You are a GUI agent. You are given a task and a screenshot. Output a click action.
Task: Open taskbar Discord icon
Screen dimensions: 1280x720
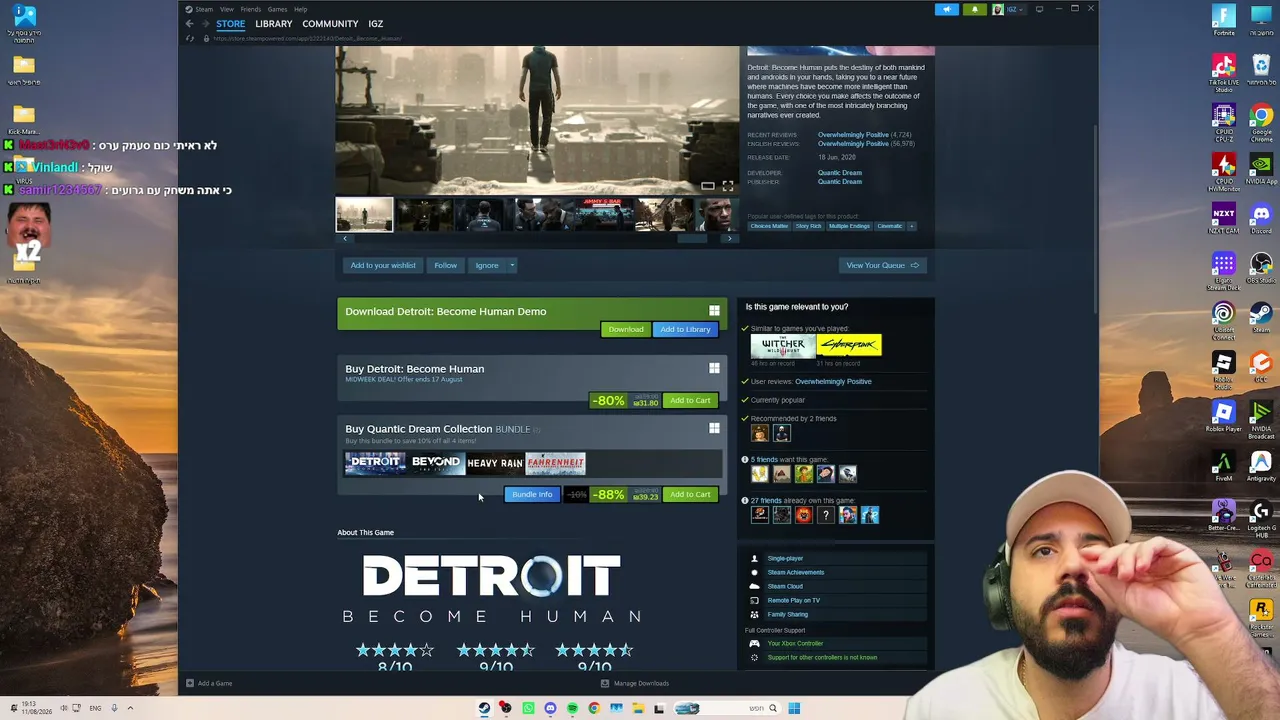pos(550,708)
